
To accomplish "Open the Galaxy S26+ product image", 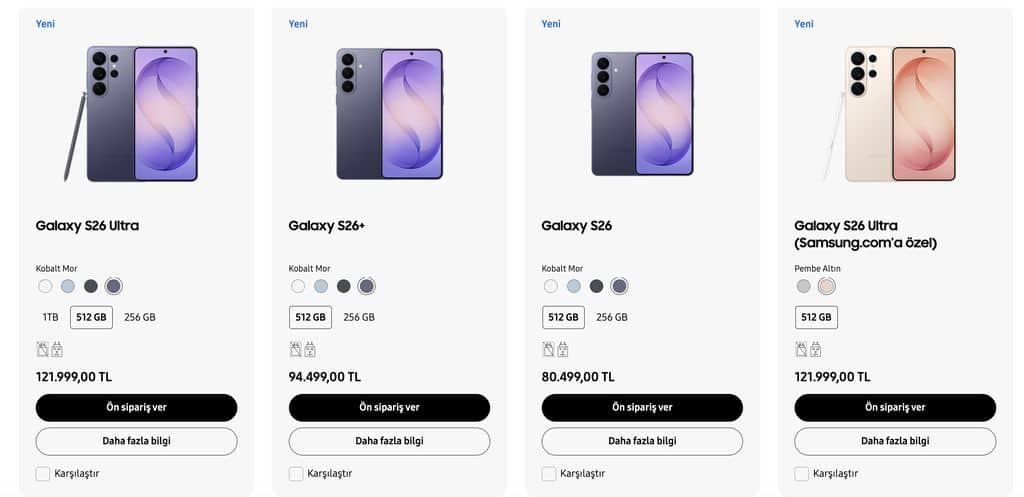I will [389, 114].
